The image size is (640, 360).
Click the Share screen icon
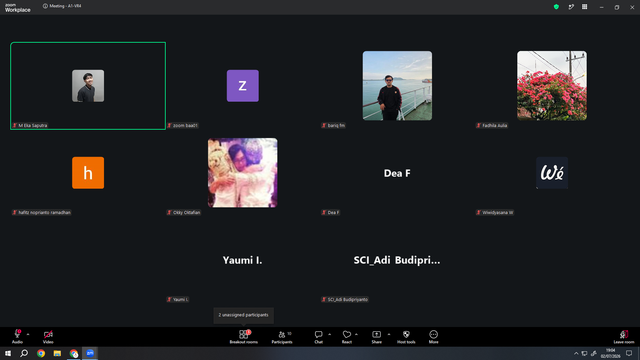click(376, 336)
